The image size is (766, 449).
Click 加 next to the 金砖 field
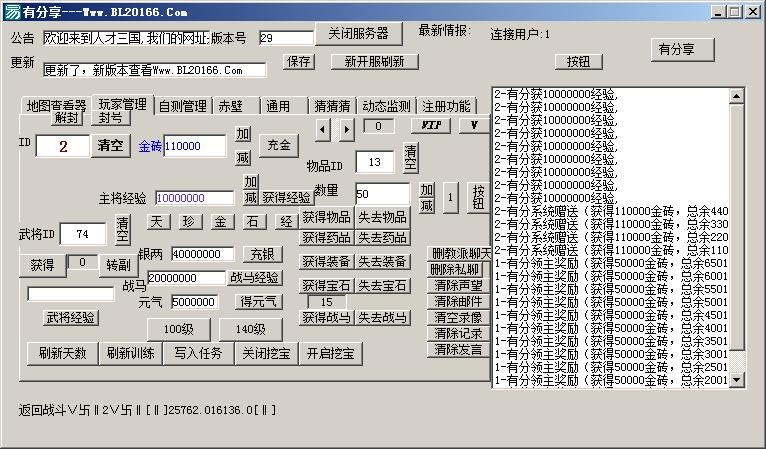[243, 133]
